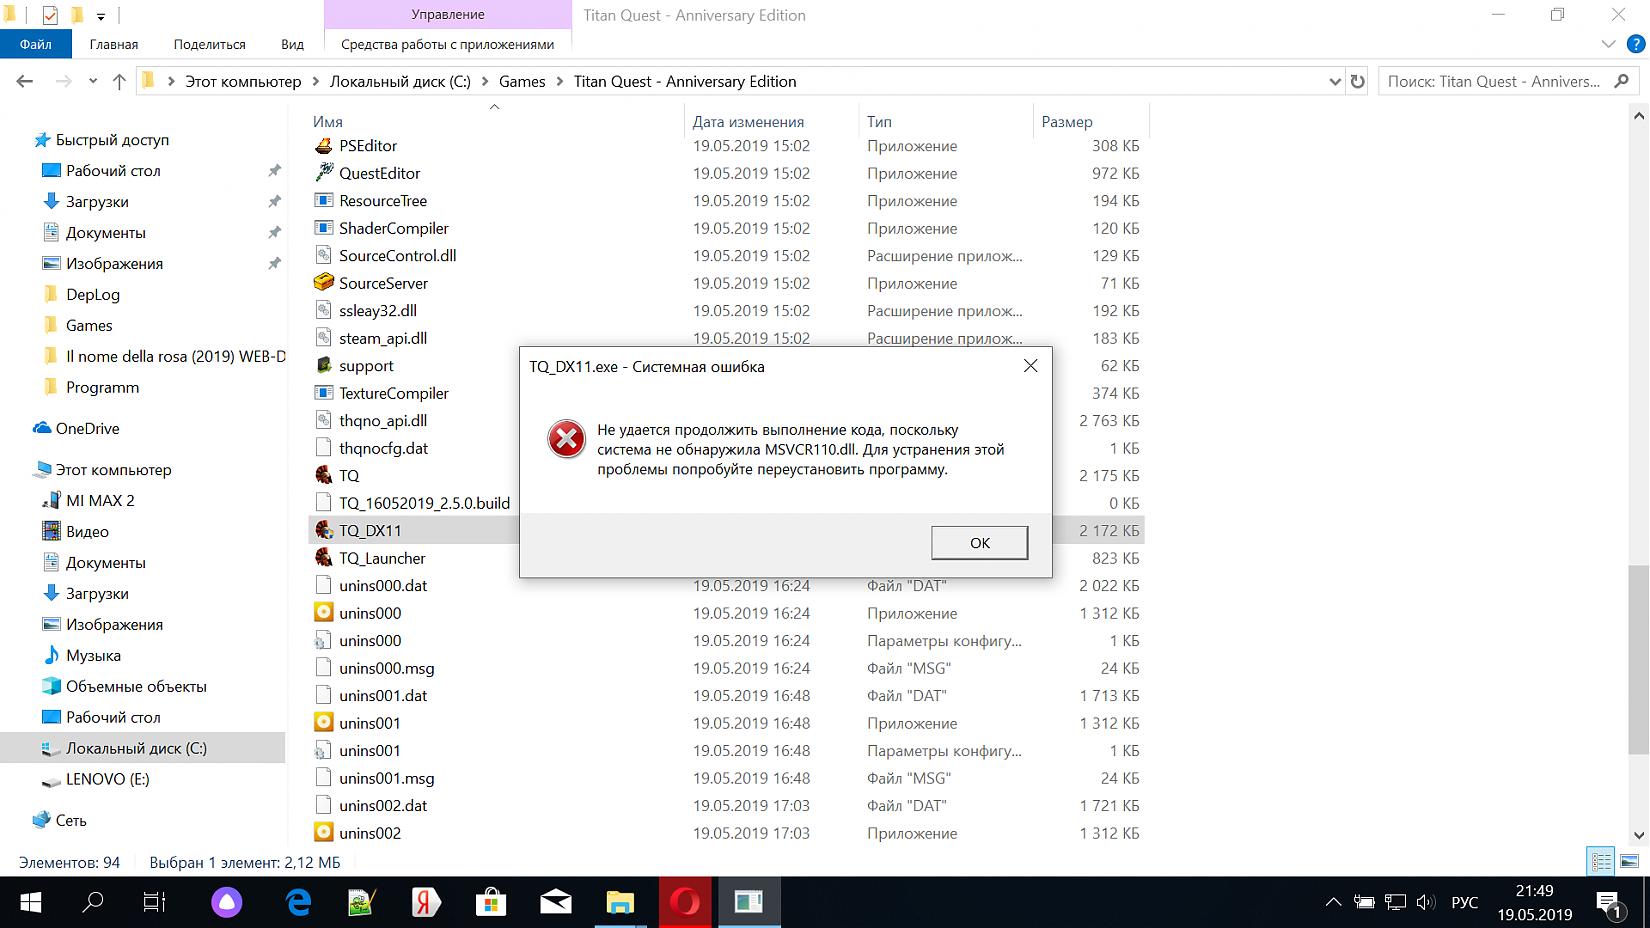The height and width of the screenshot is (928, 1650).
Task: Click the РУС input language indicator
Action: pos(1464,903)
